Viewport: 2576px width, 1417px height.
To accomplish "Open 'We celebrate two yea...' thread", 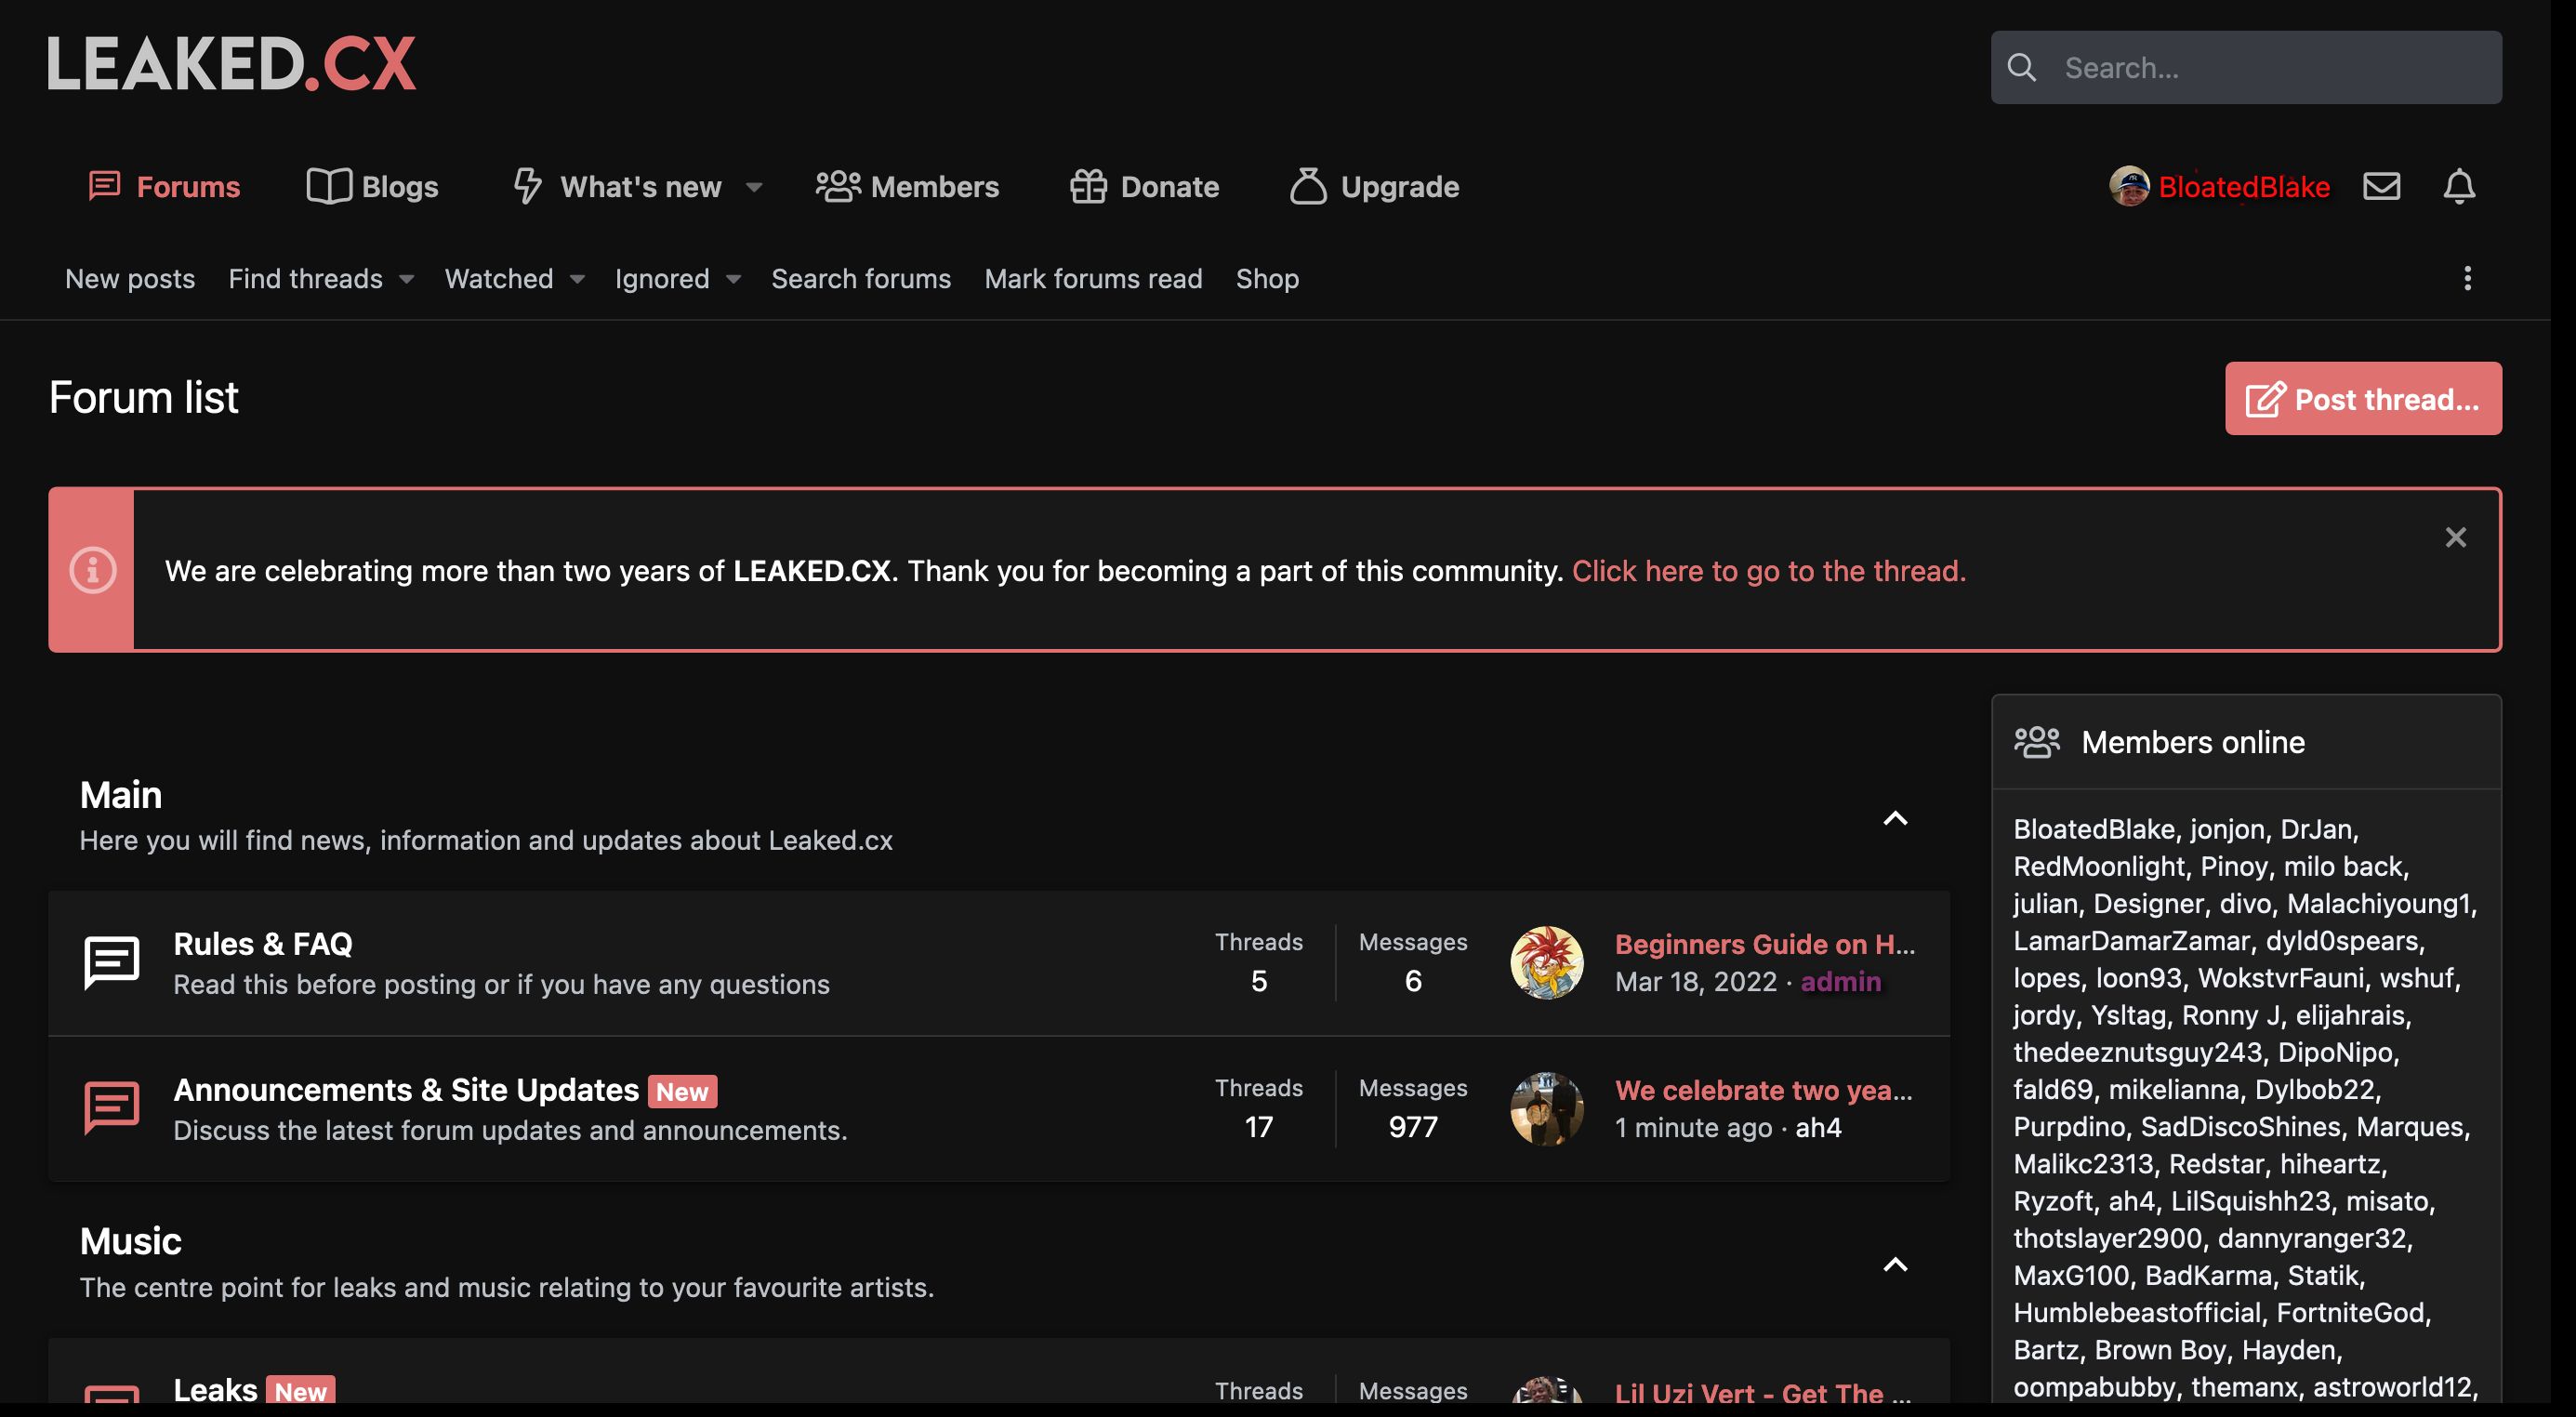I will (x=1764, y=1090).
